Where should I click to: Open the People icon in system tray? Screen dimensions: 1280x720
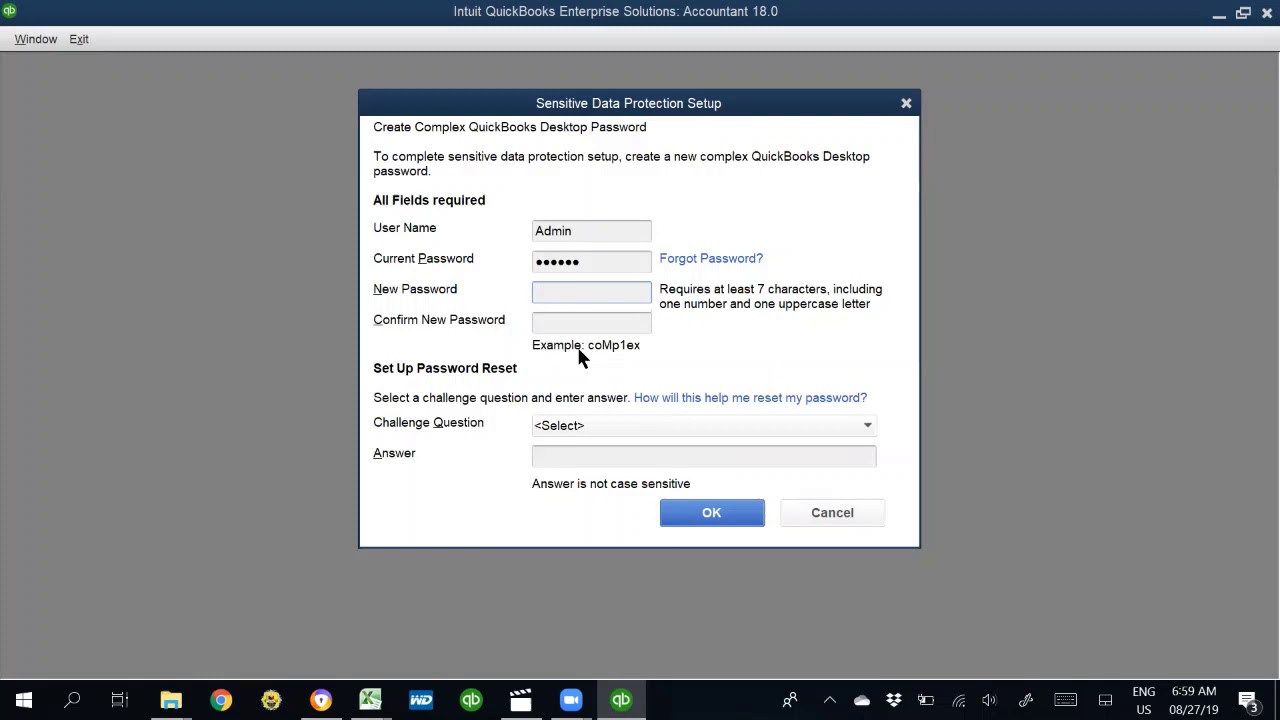click(790, 700)
